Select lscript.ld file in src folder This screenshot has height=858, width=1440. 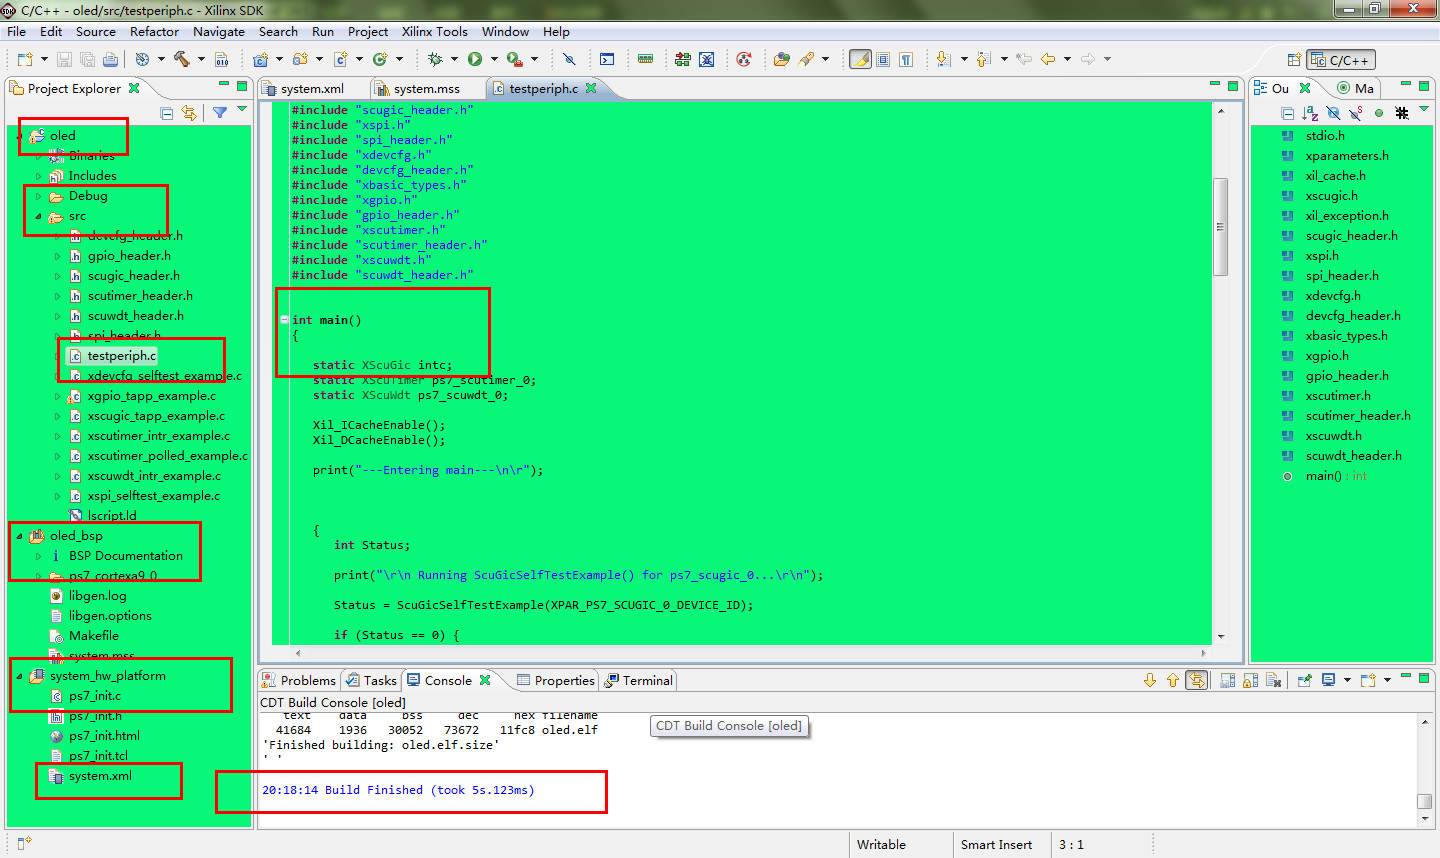tap(111, 516)
